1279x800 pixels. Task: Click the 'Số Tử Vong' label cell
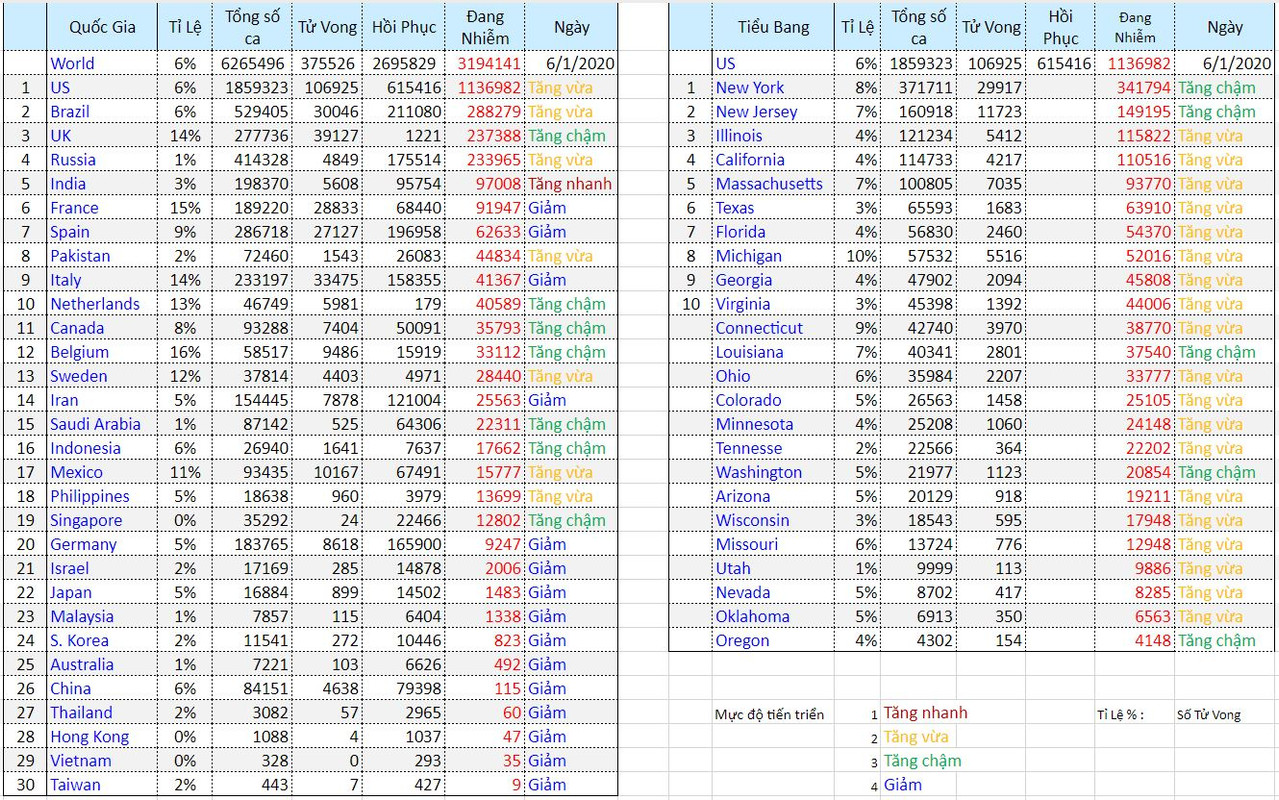point(1209,714)
